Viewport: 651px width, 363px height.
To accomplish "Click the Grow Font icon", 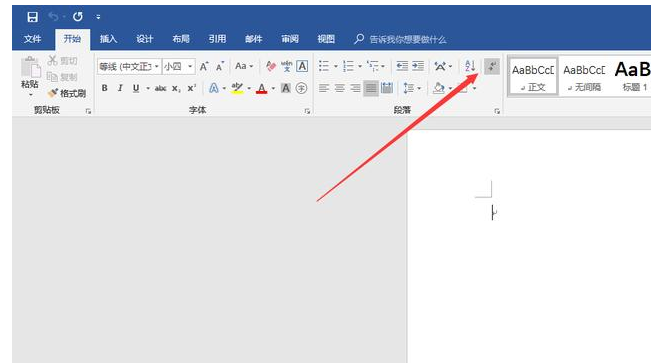I will [204, 66].
